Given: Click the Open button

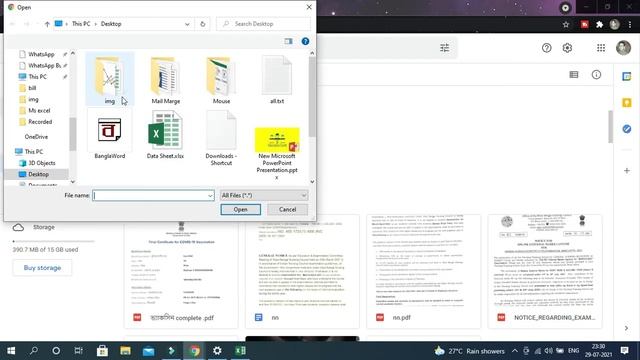Looking at the screenshot, I should (240, 209).
